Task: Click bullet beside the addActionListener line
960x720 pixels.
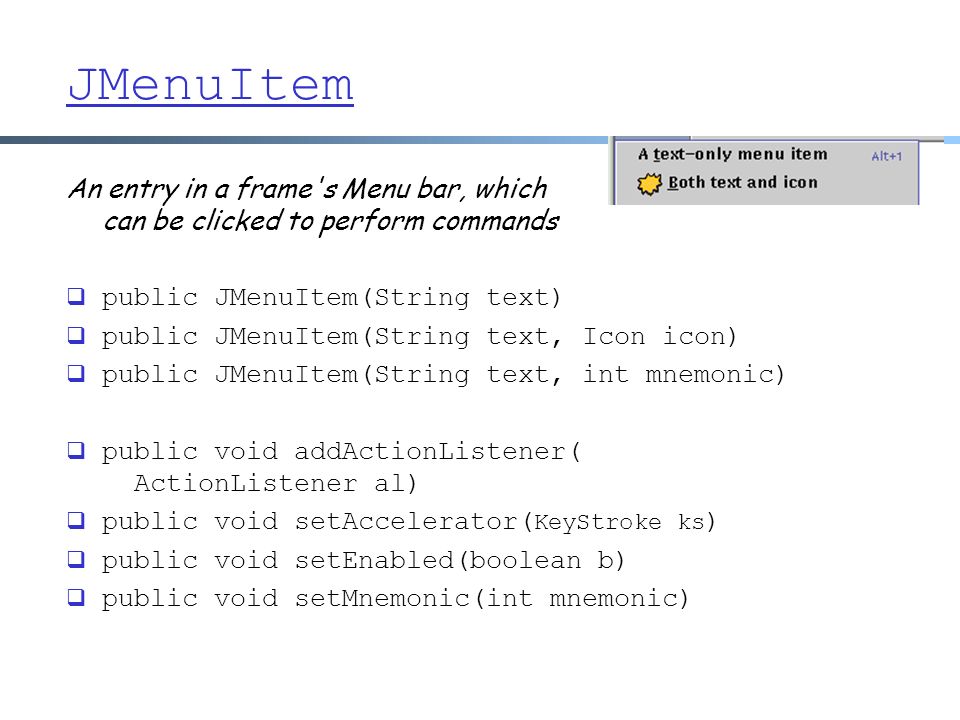Action: [76, 450]
